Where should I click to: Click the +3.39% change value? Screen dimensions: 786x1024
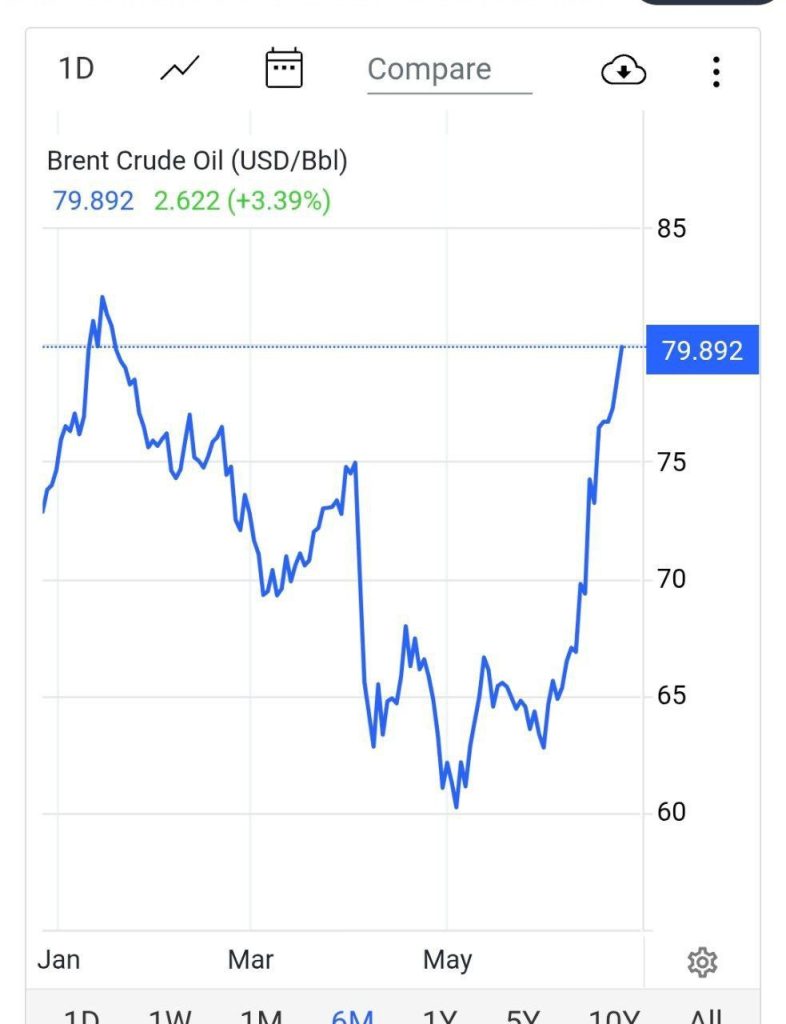pos(279,201)
